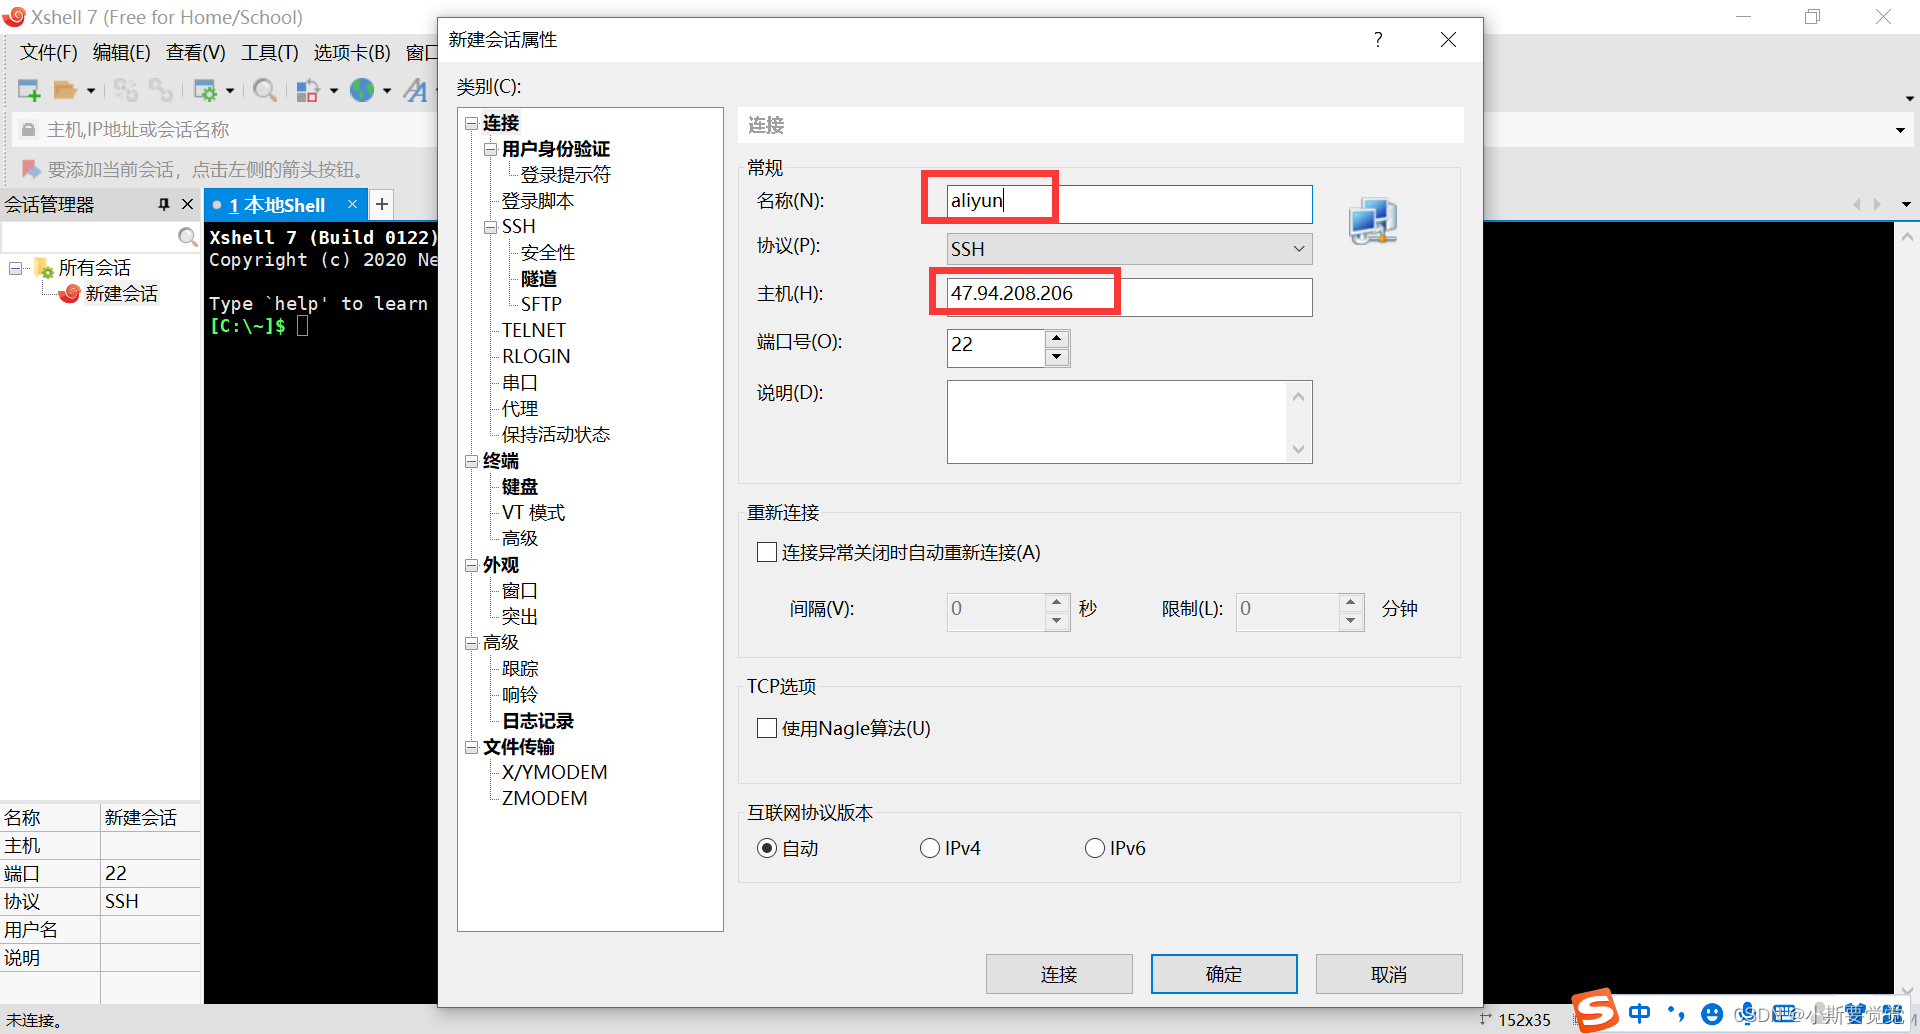Image resolution: width=1920 pixels, height=1034 pixels.
Task: Click the session manager search box
Action: coord(89,237)
